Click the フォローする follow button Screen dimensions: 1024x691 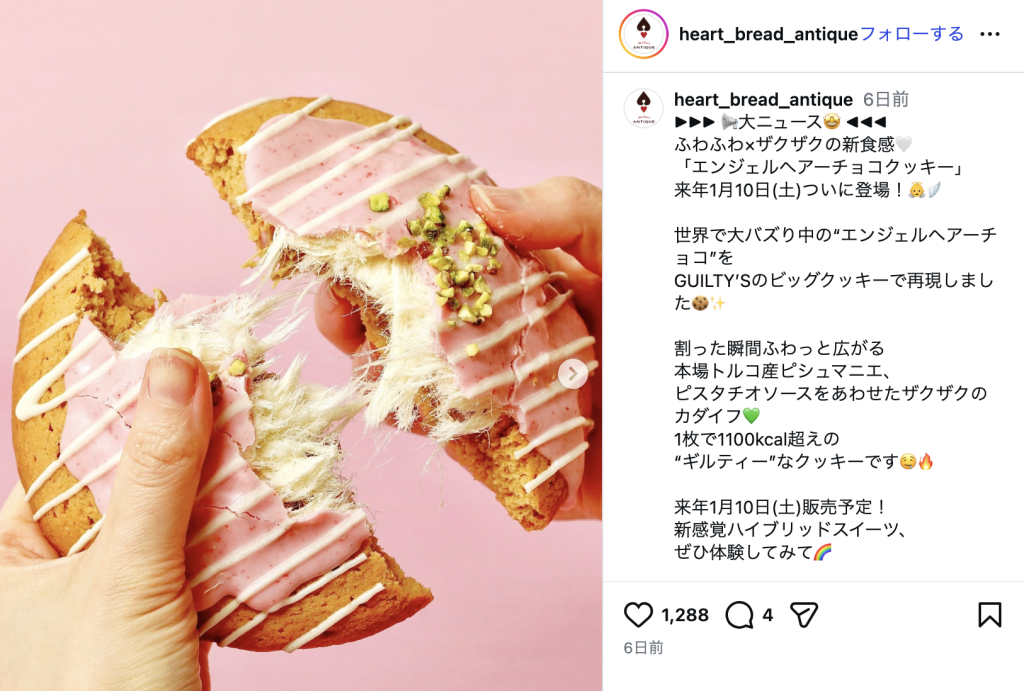tap(912, 34)
